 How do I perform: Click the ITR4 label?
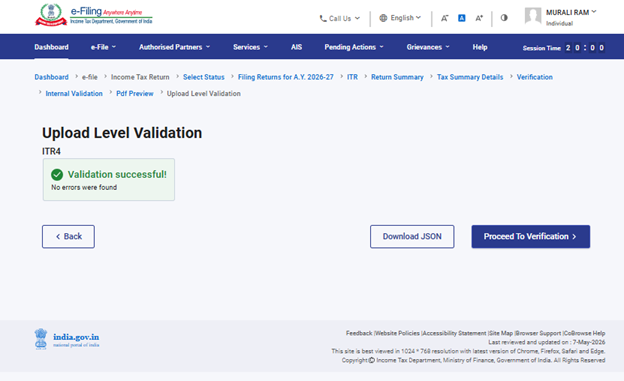click(x=51, y=151)
